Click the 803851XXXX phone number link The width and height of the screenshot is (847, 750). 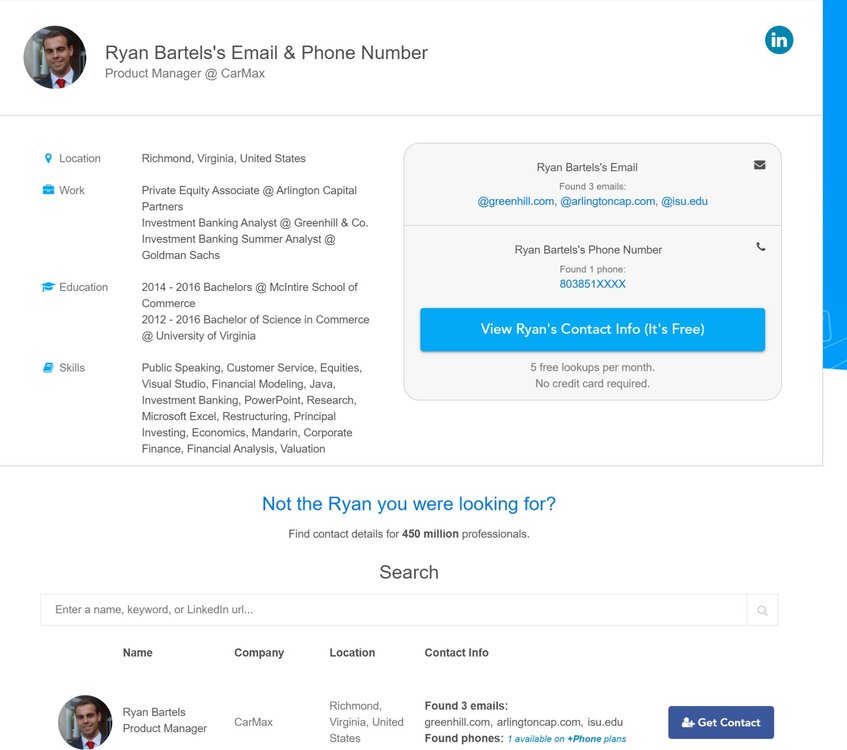click(592, 284)
